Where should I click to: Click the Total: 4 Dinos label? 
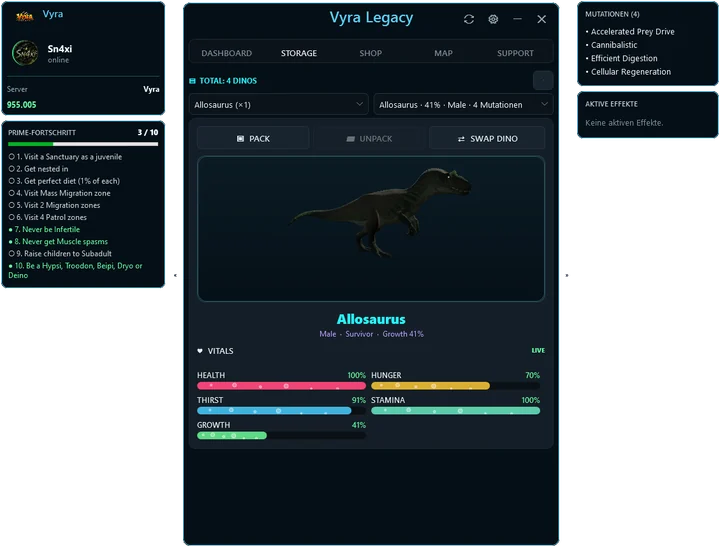pos(228,81)
